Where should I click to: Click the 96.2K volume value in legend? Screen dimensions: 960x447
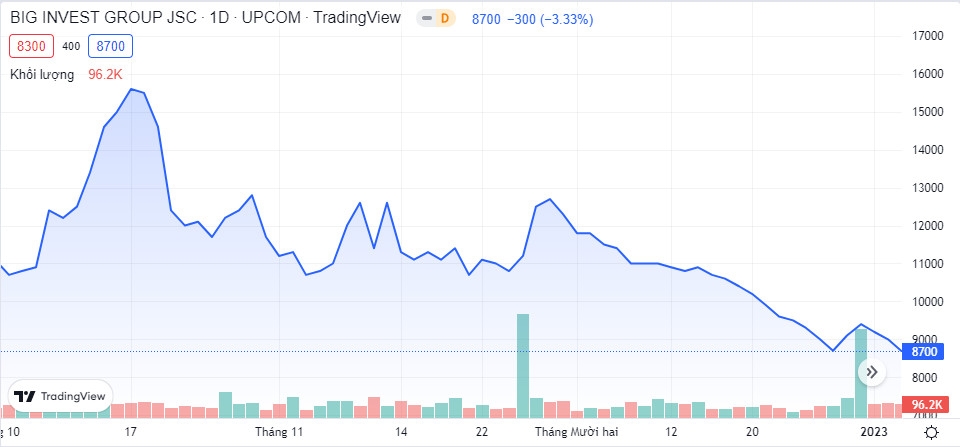[104, 74]
